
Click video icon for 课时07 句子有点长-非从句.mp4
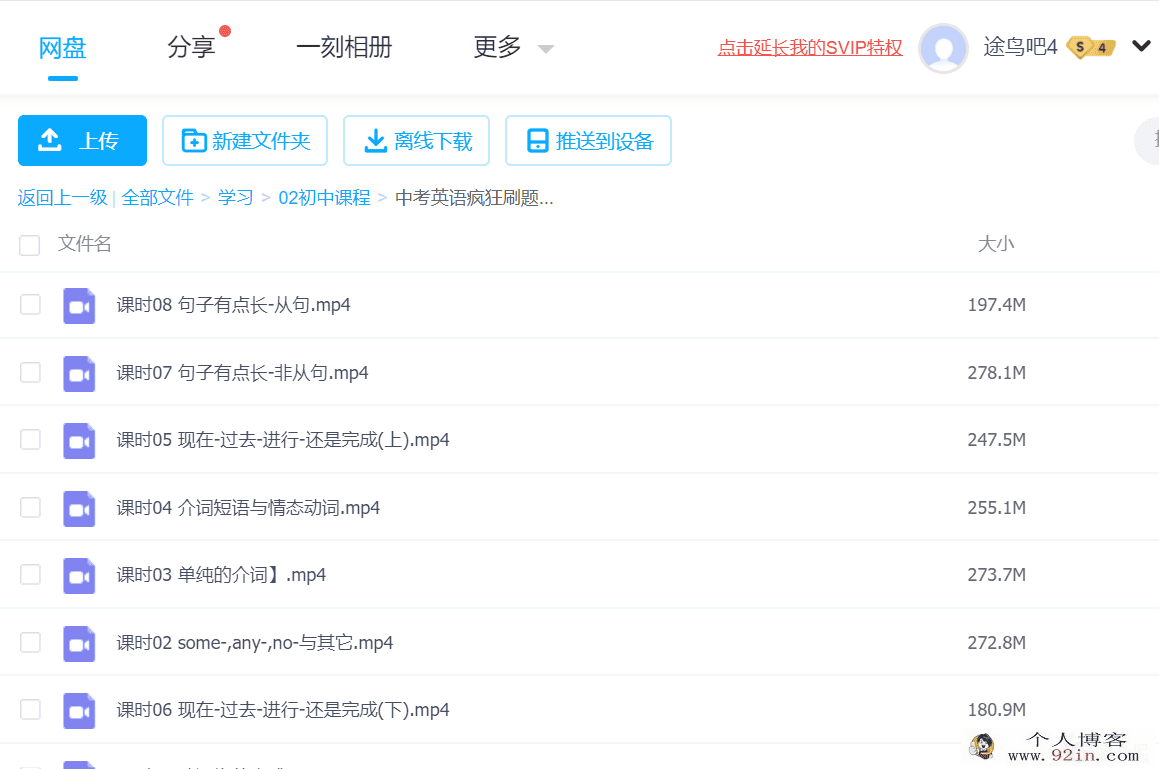pos(79,373)
